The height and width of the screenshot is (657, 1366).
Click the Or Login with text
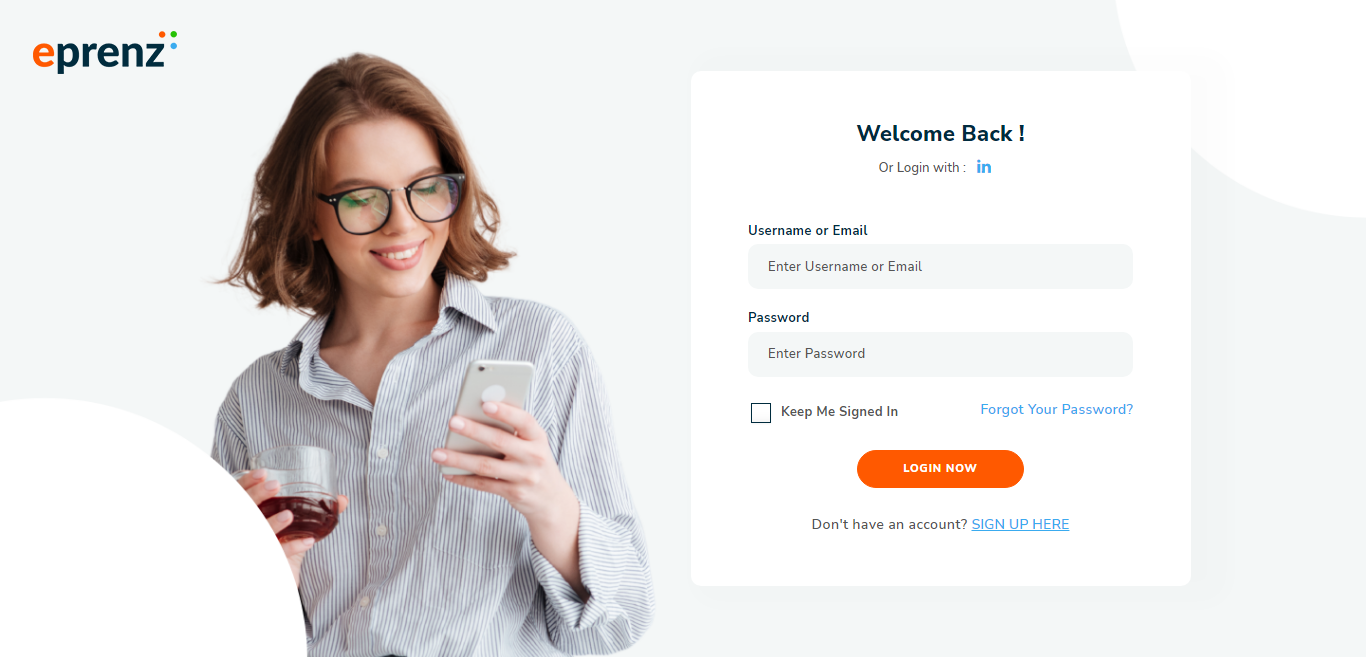(x=922, y=168)
